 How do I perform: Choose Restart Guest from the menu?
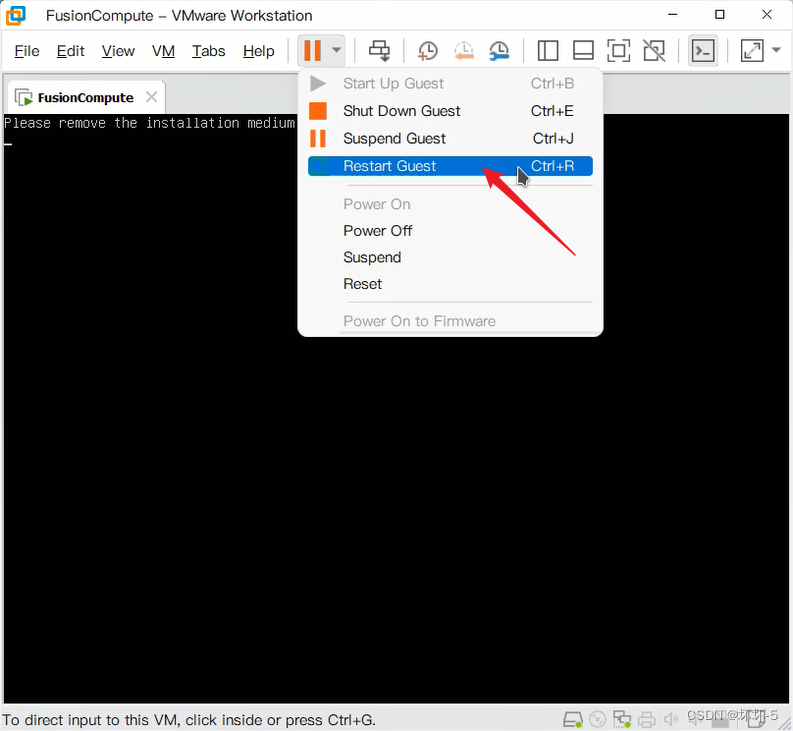point(450,166)
